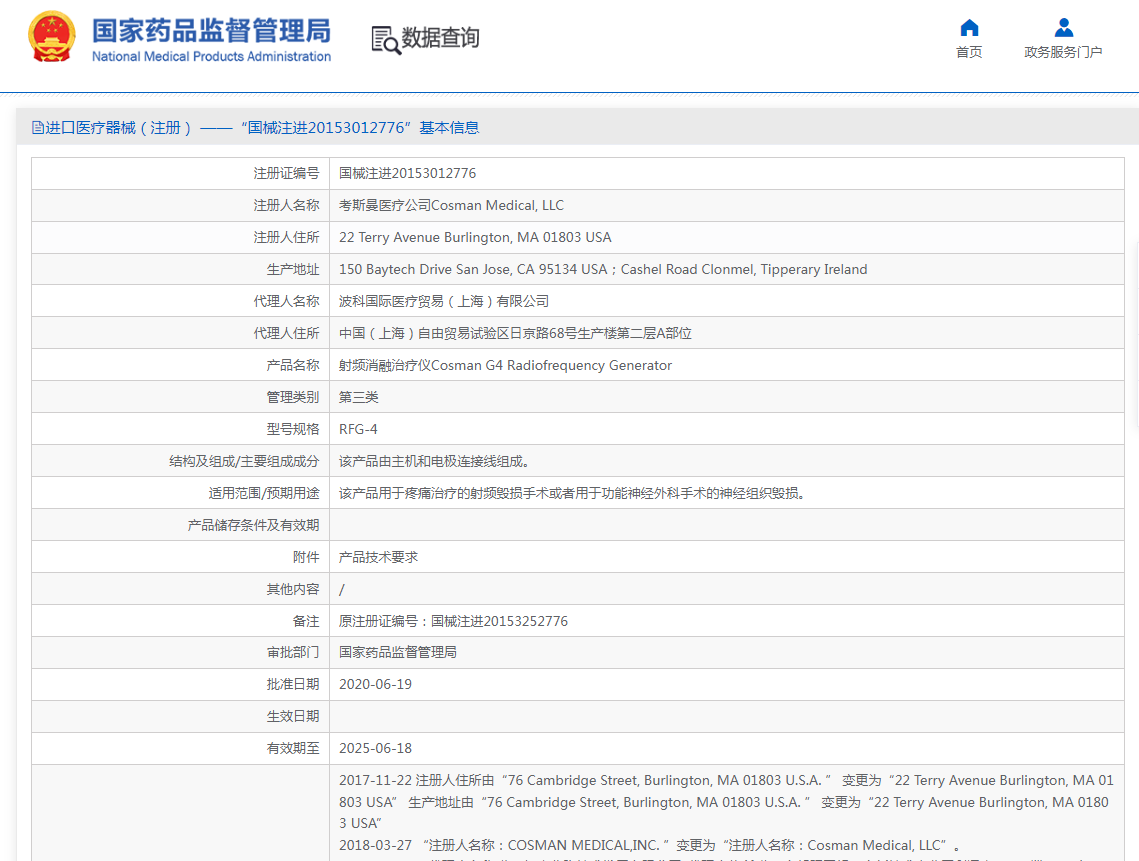Select 考斯曼医疗公司Cosman Medical, LLC
Screen dimensions: 1139x861
[451, 206]
